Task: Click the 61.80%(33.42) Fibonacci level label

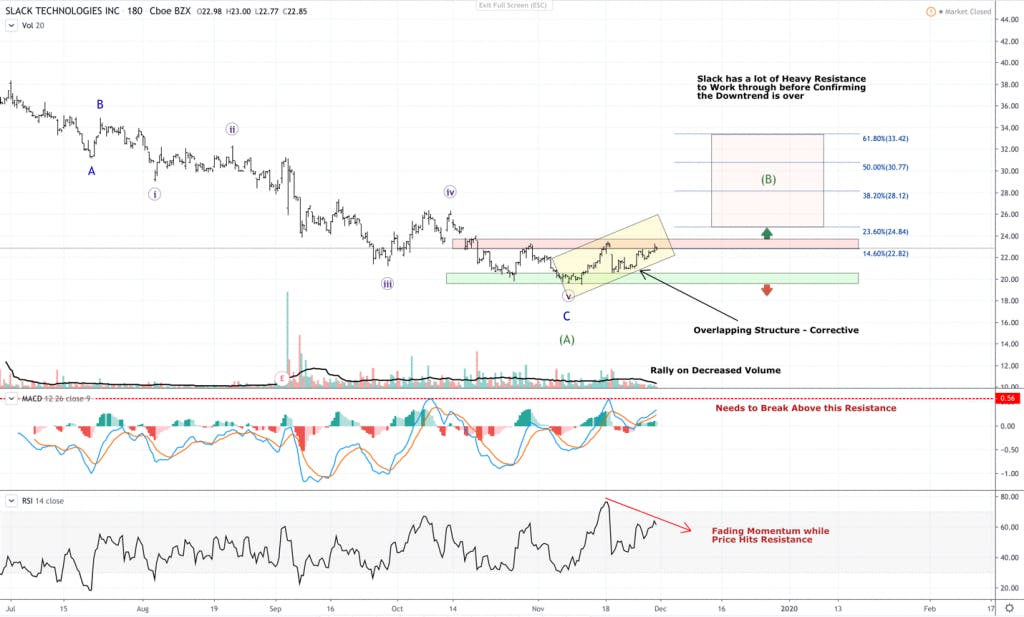Action: coord(885,138)
